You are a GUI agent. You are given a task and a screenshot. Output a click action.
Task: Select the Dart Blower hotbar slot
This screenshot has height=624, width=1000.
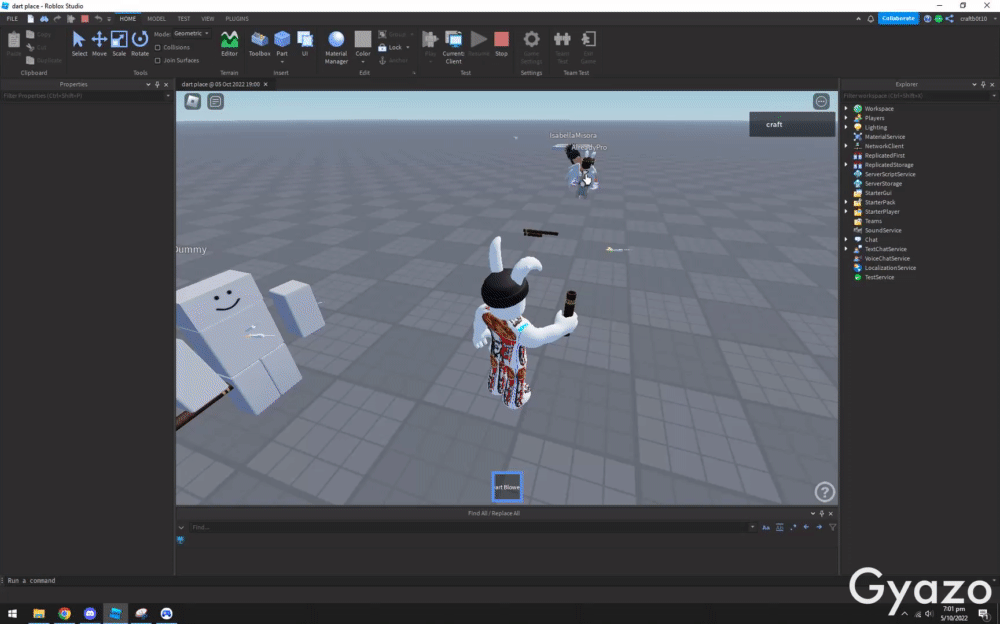click(x=507, y=487)
